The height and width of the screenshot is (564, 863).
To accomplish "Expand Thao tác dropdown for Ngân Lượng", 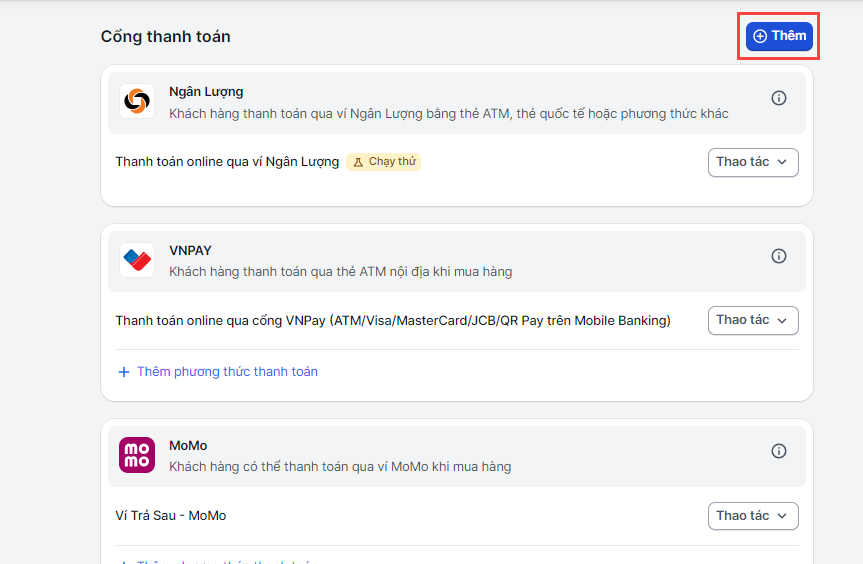I will tap(753, 162).
